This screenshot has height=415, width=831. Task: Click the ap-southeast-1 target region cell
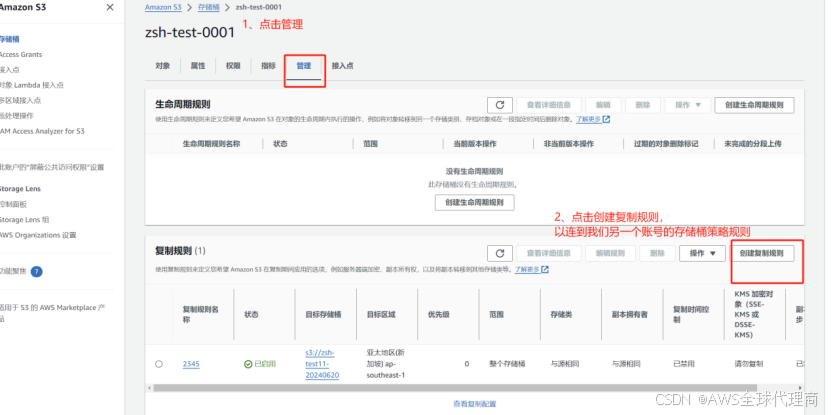[x=386, y=364]
